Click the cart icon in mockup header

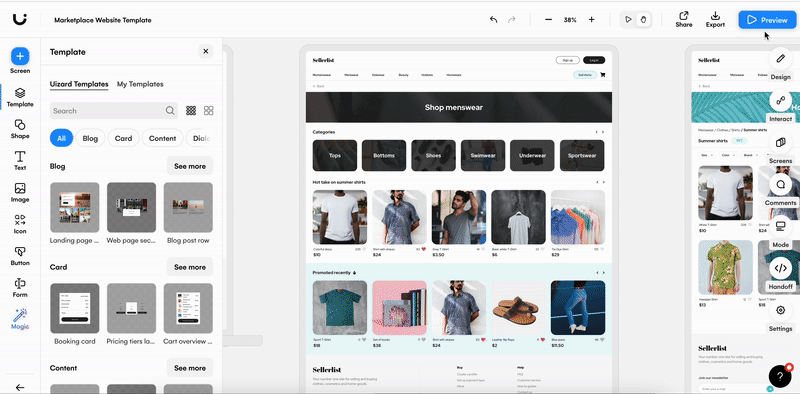click(x=603, y=75)
